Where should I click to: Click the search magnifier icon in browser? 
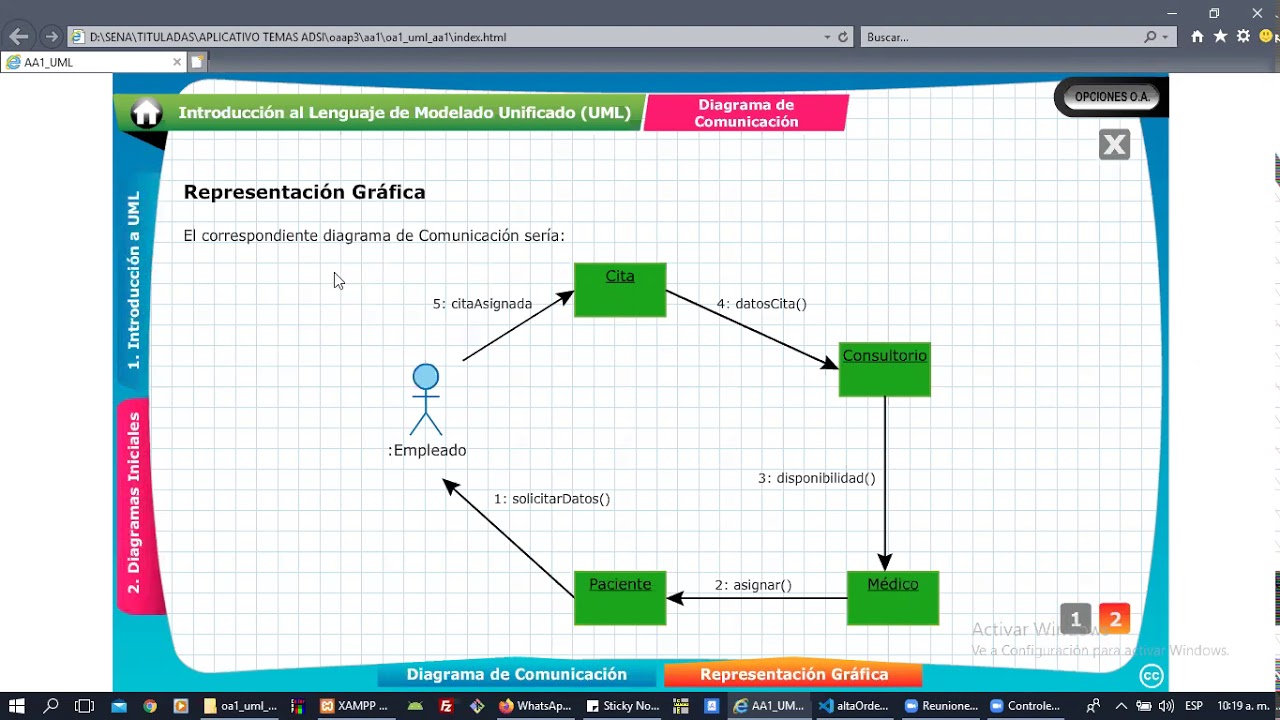coord(1150,37)
